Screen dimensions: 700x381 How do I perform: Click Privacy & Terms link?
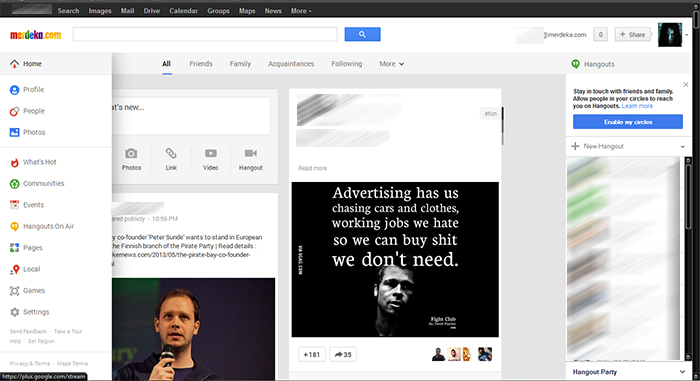point(30,364)
